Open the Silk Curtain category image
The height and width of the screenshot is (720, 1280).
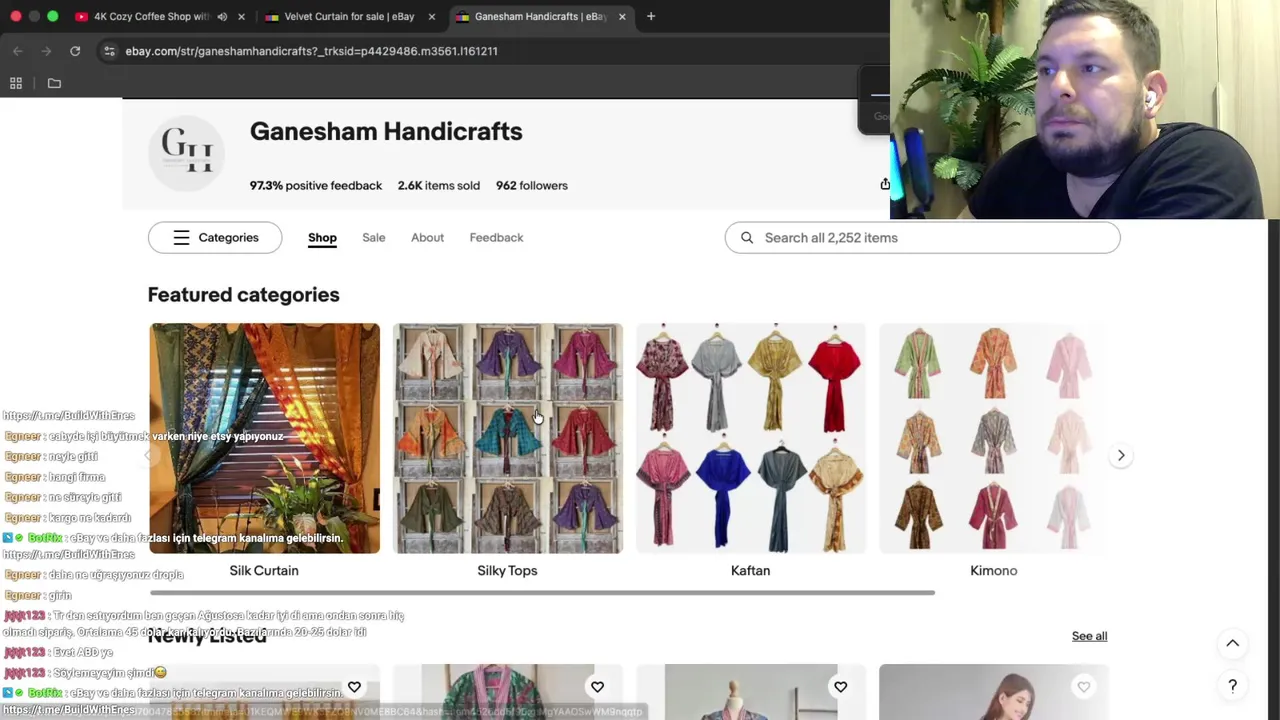(264, 438)
